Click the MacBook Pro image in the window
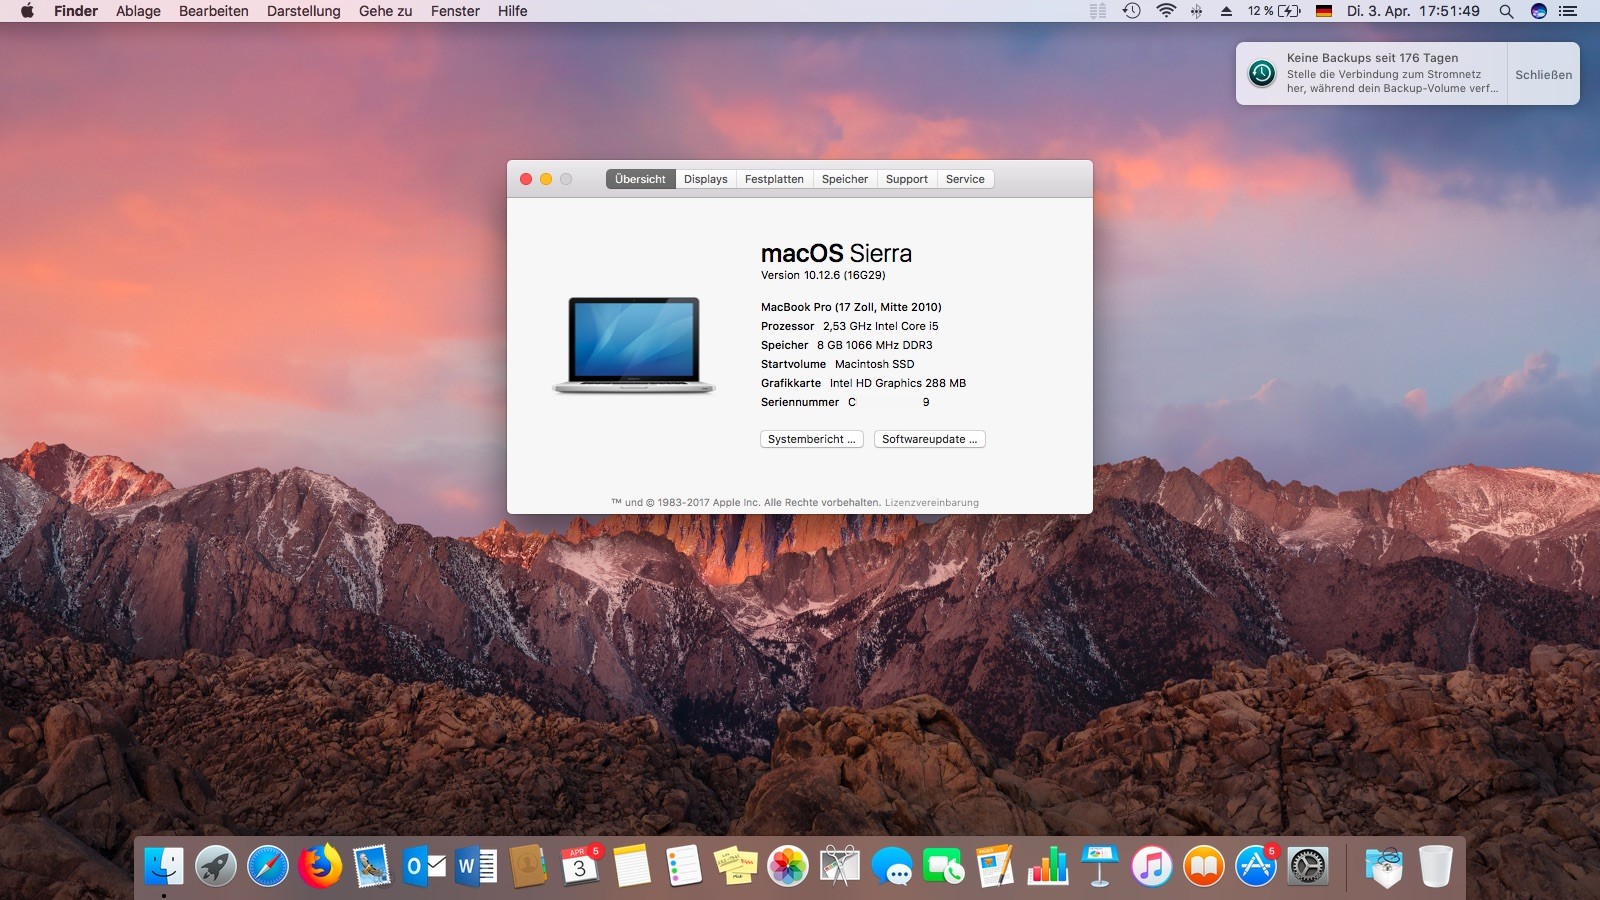Image resolution: width=1600 pixels, height=900 pixels. pos(634,345)
